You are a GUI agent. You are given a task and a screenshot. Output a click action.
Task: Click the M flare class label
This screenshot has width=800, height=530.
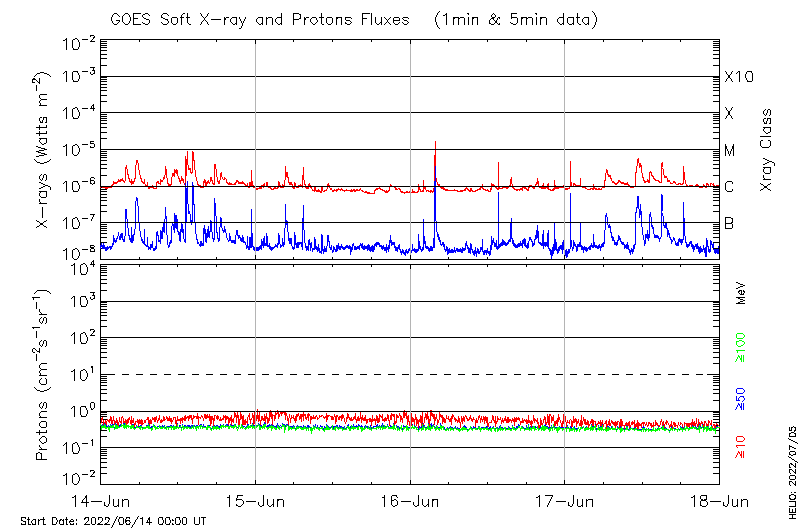click(x=730, y=151)
